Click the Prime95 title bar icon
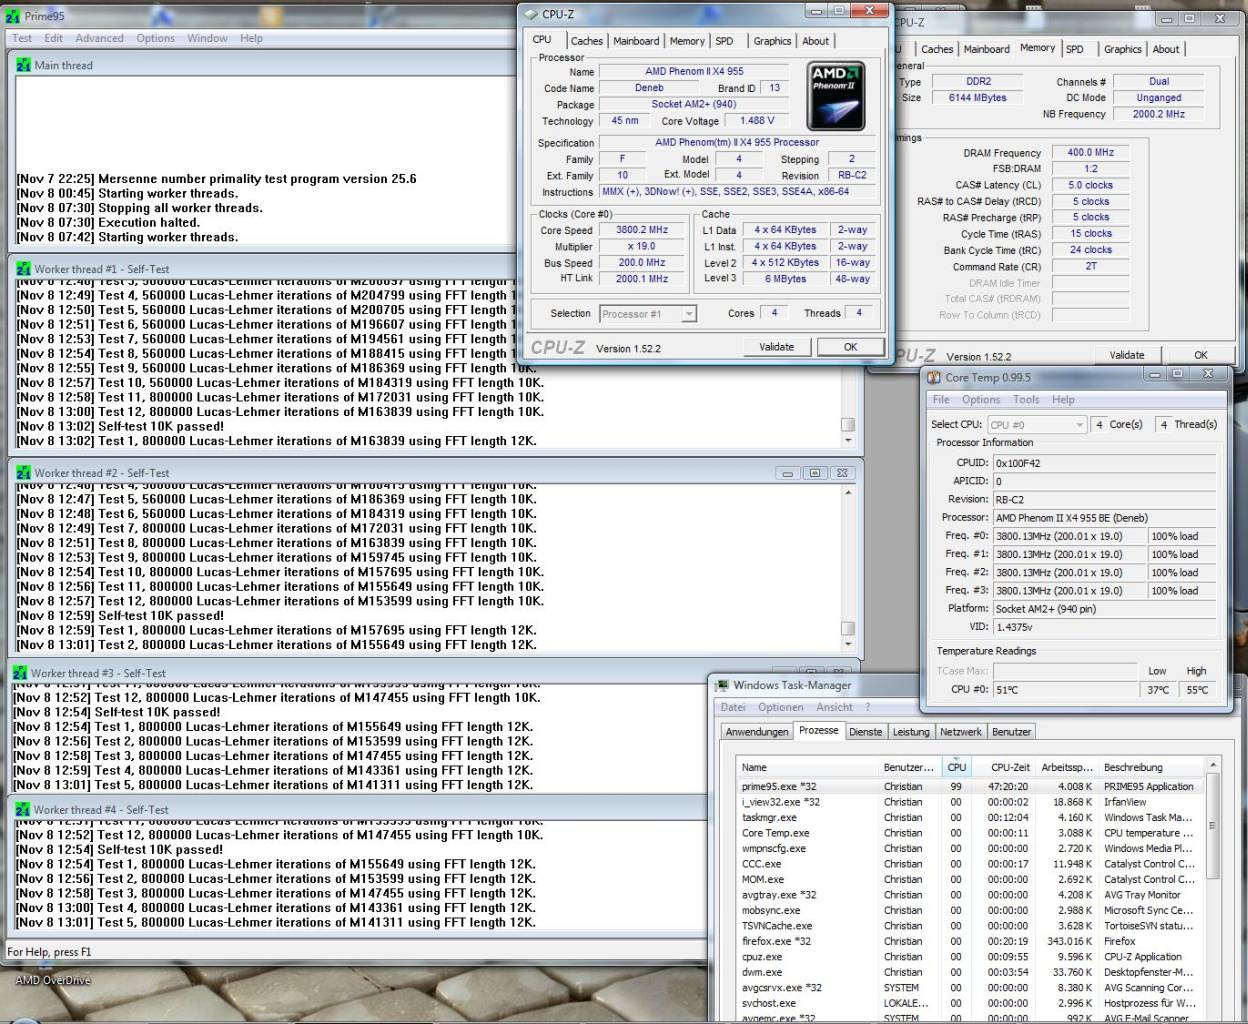1248x1024 pixels. (13, 16)
